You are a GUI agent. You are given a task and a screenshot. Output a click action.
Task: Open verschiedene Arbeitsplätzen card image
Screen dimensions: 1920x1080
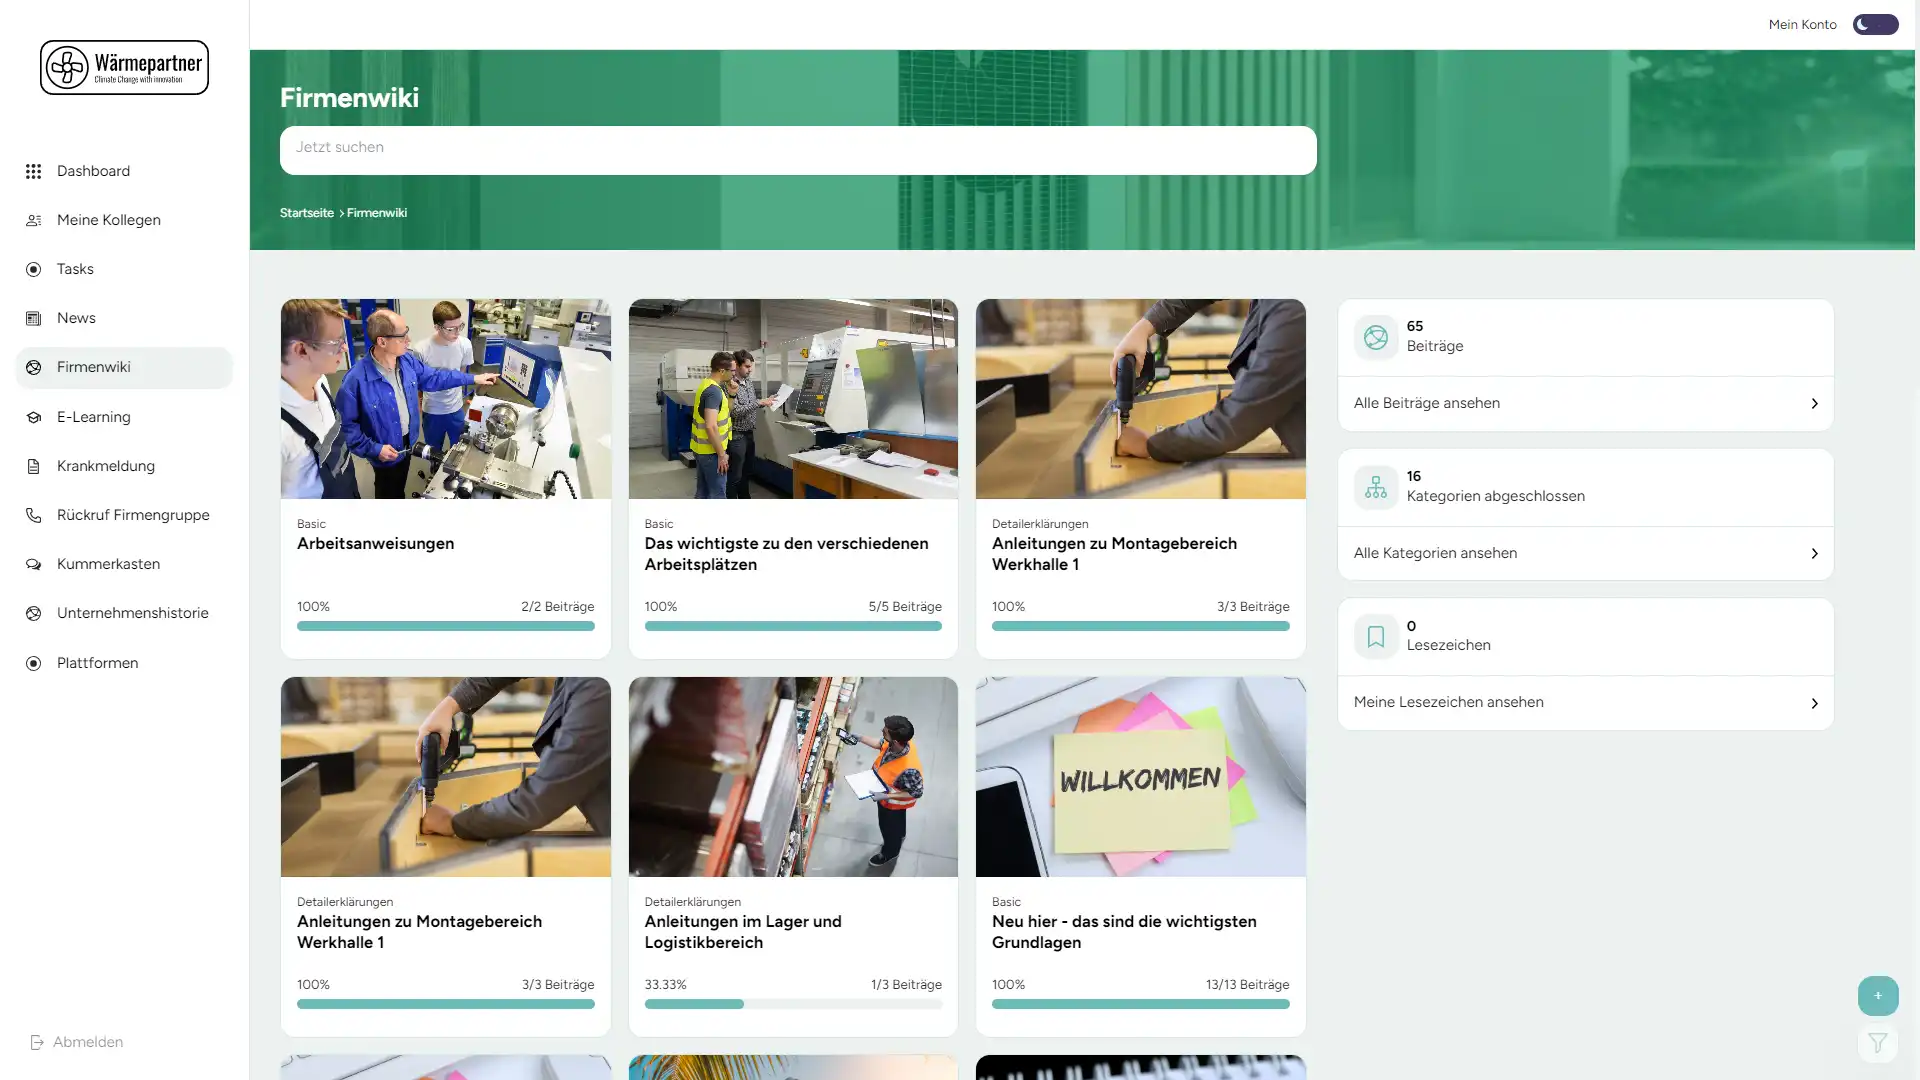pos(793,399)
